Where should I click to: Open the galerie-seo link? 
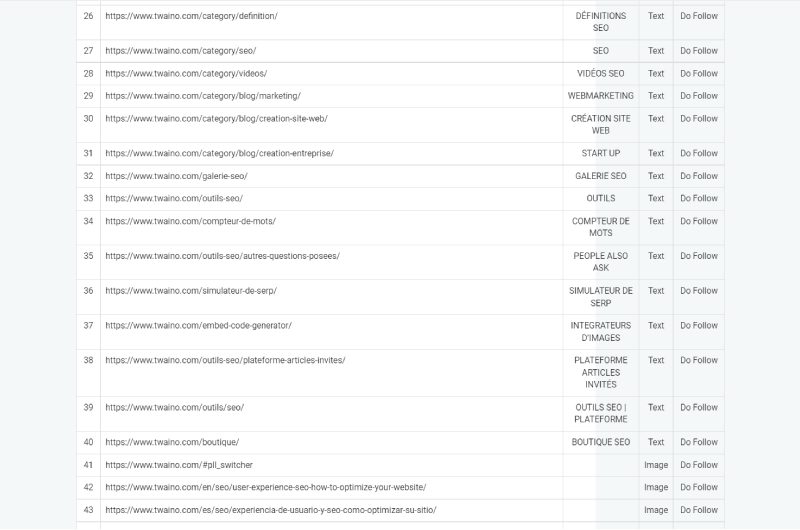pos(177,176)
